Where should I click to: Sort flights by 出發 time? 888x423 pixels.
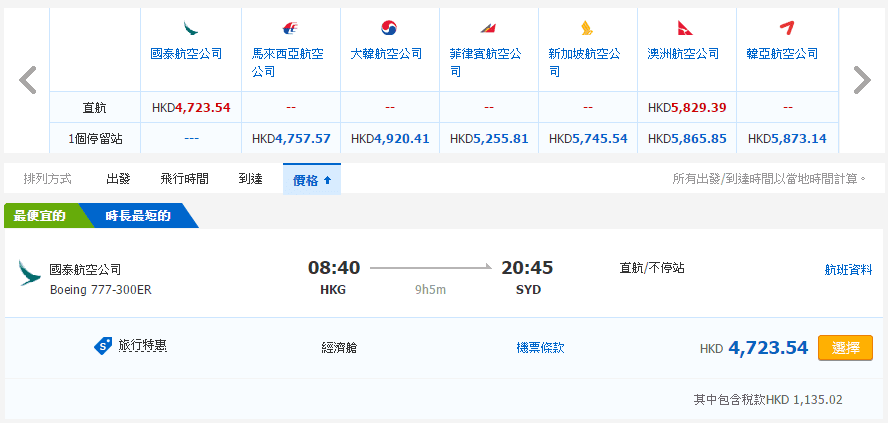[118, 179]
